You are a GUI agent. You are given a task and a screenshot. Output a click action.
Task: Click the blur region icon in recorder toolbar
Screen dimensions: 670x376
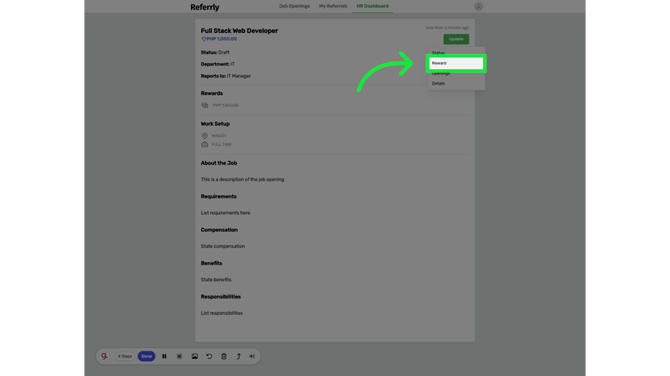click(179, 356)
